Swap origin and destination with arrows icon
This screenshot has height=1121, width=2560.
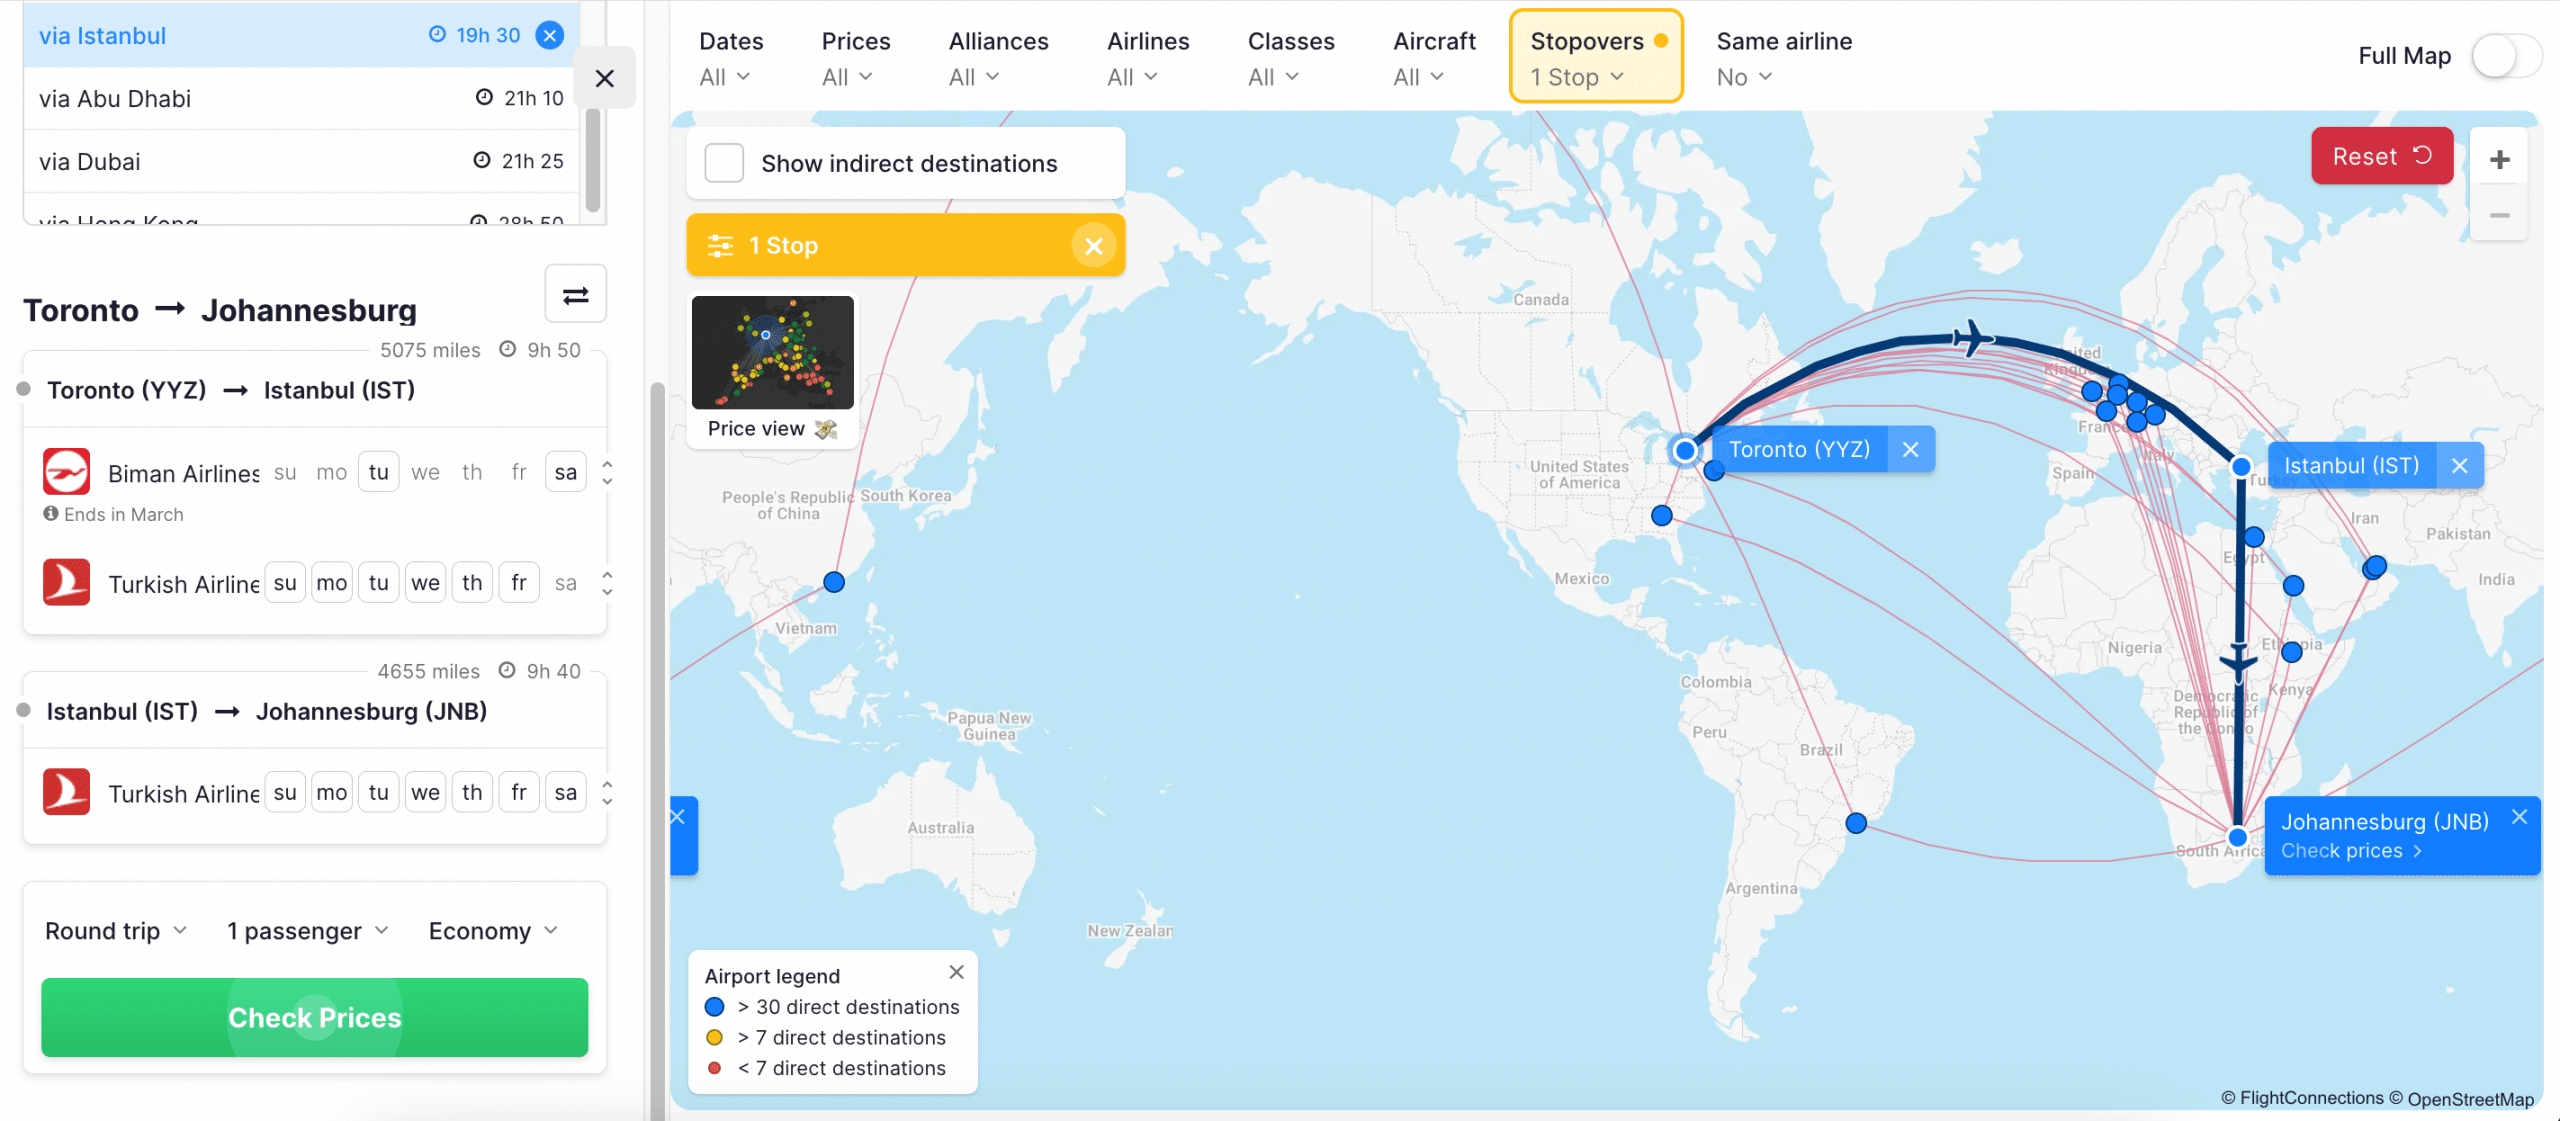pyautogui.click(x=575, y=295)
